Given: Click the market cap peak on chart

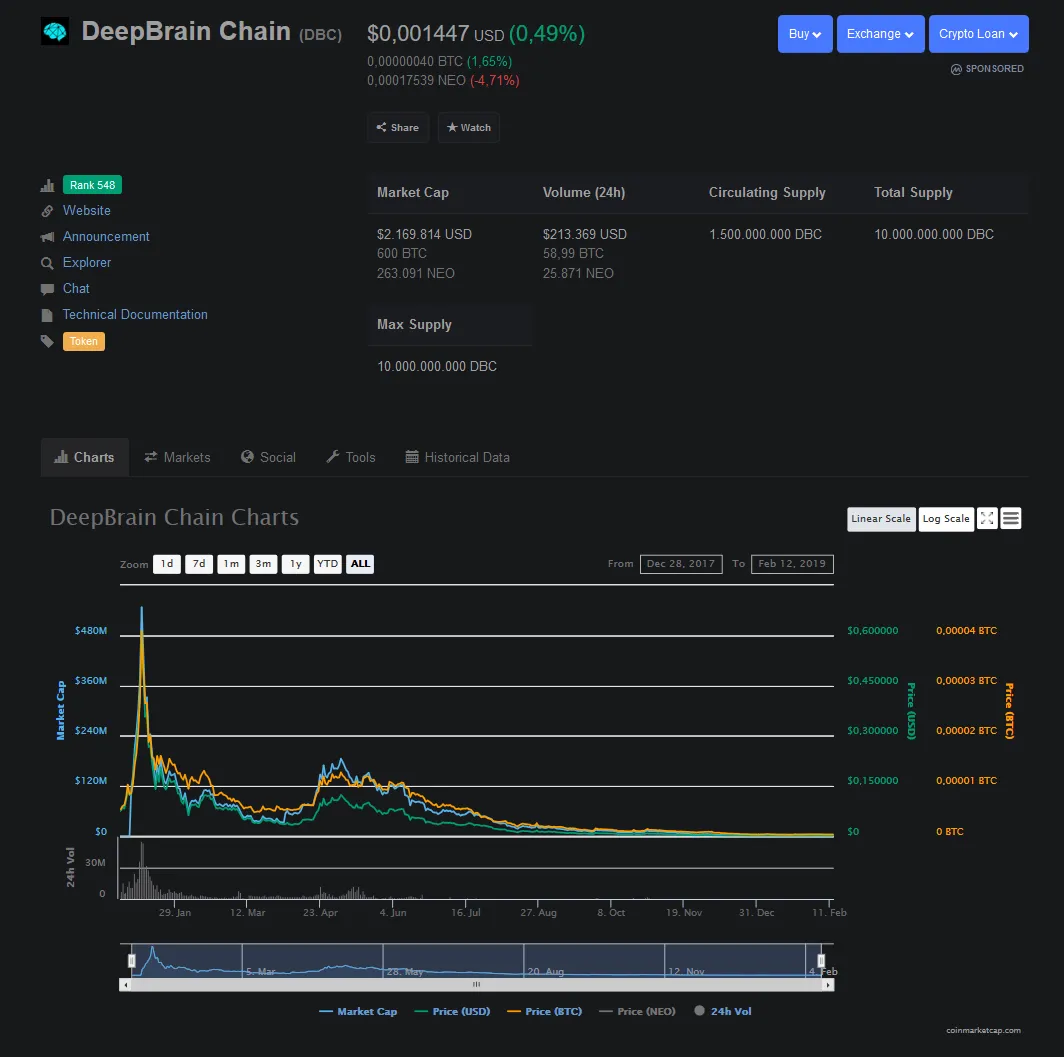Looking at the screenshot, I should 141,609.
